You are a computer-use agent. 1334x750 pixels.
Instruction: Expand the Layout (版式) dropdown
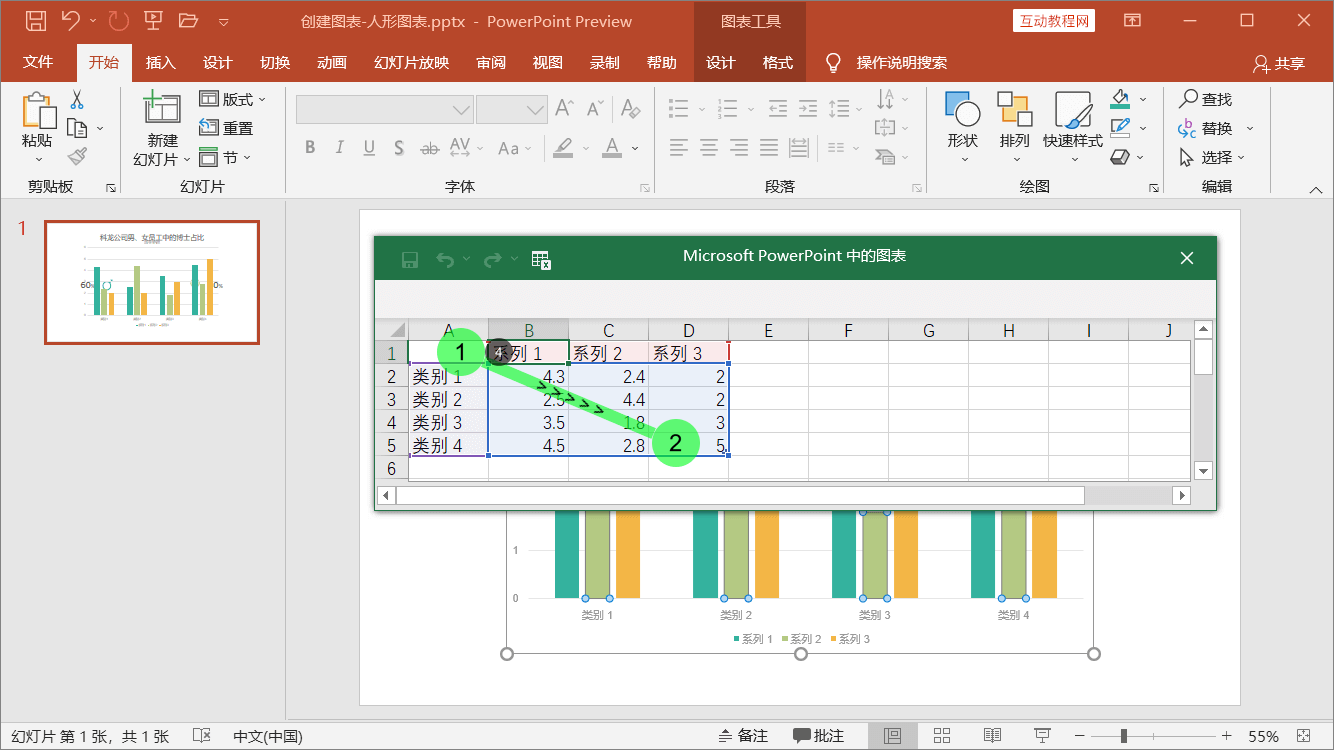point(261,100)
